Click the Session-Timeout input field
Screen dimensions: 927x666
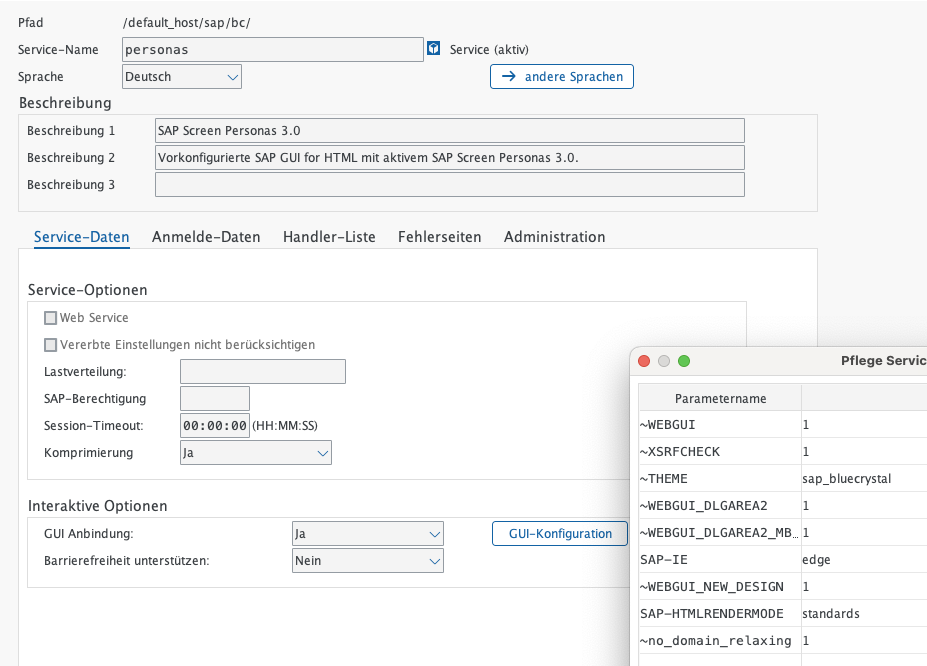pyautogui.click(x=214, y=426)
